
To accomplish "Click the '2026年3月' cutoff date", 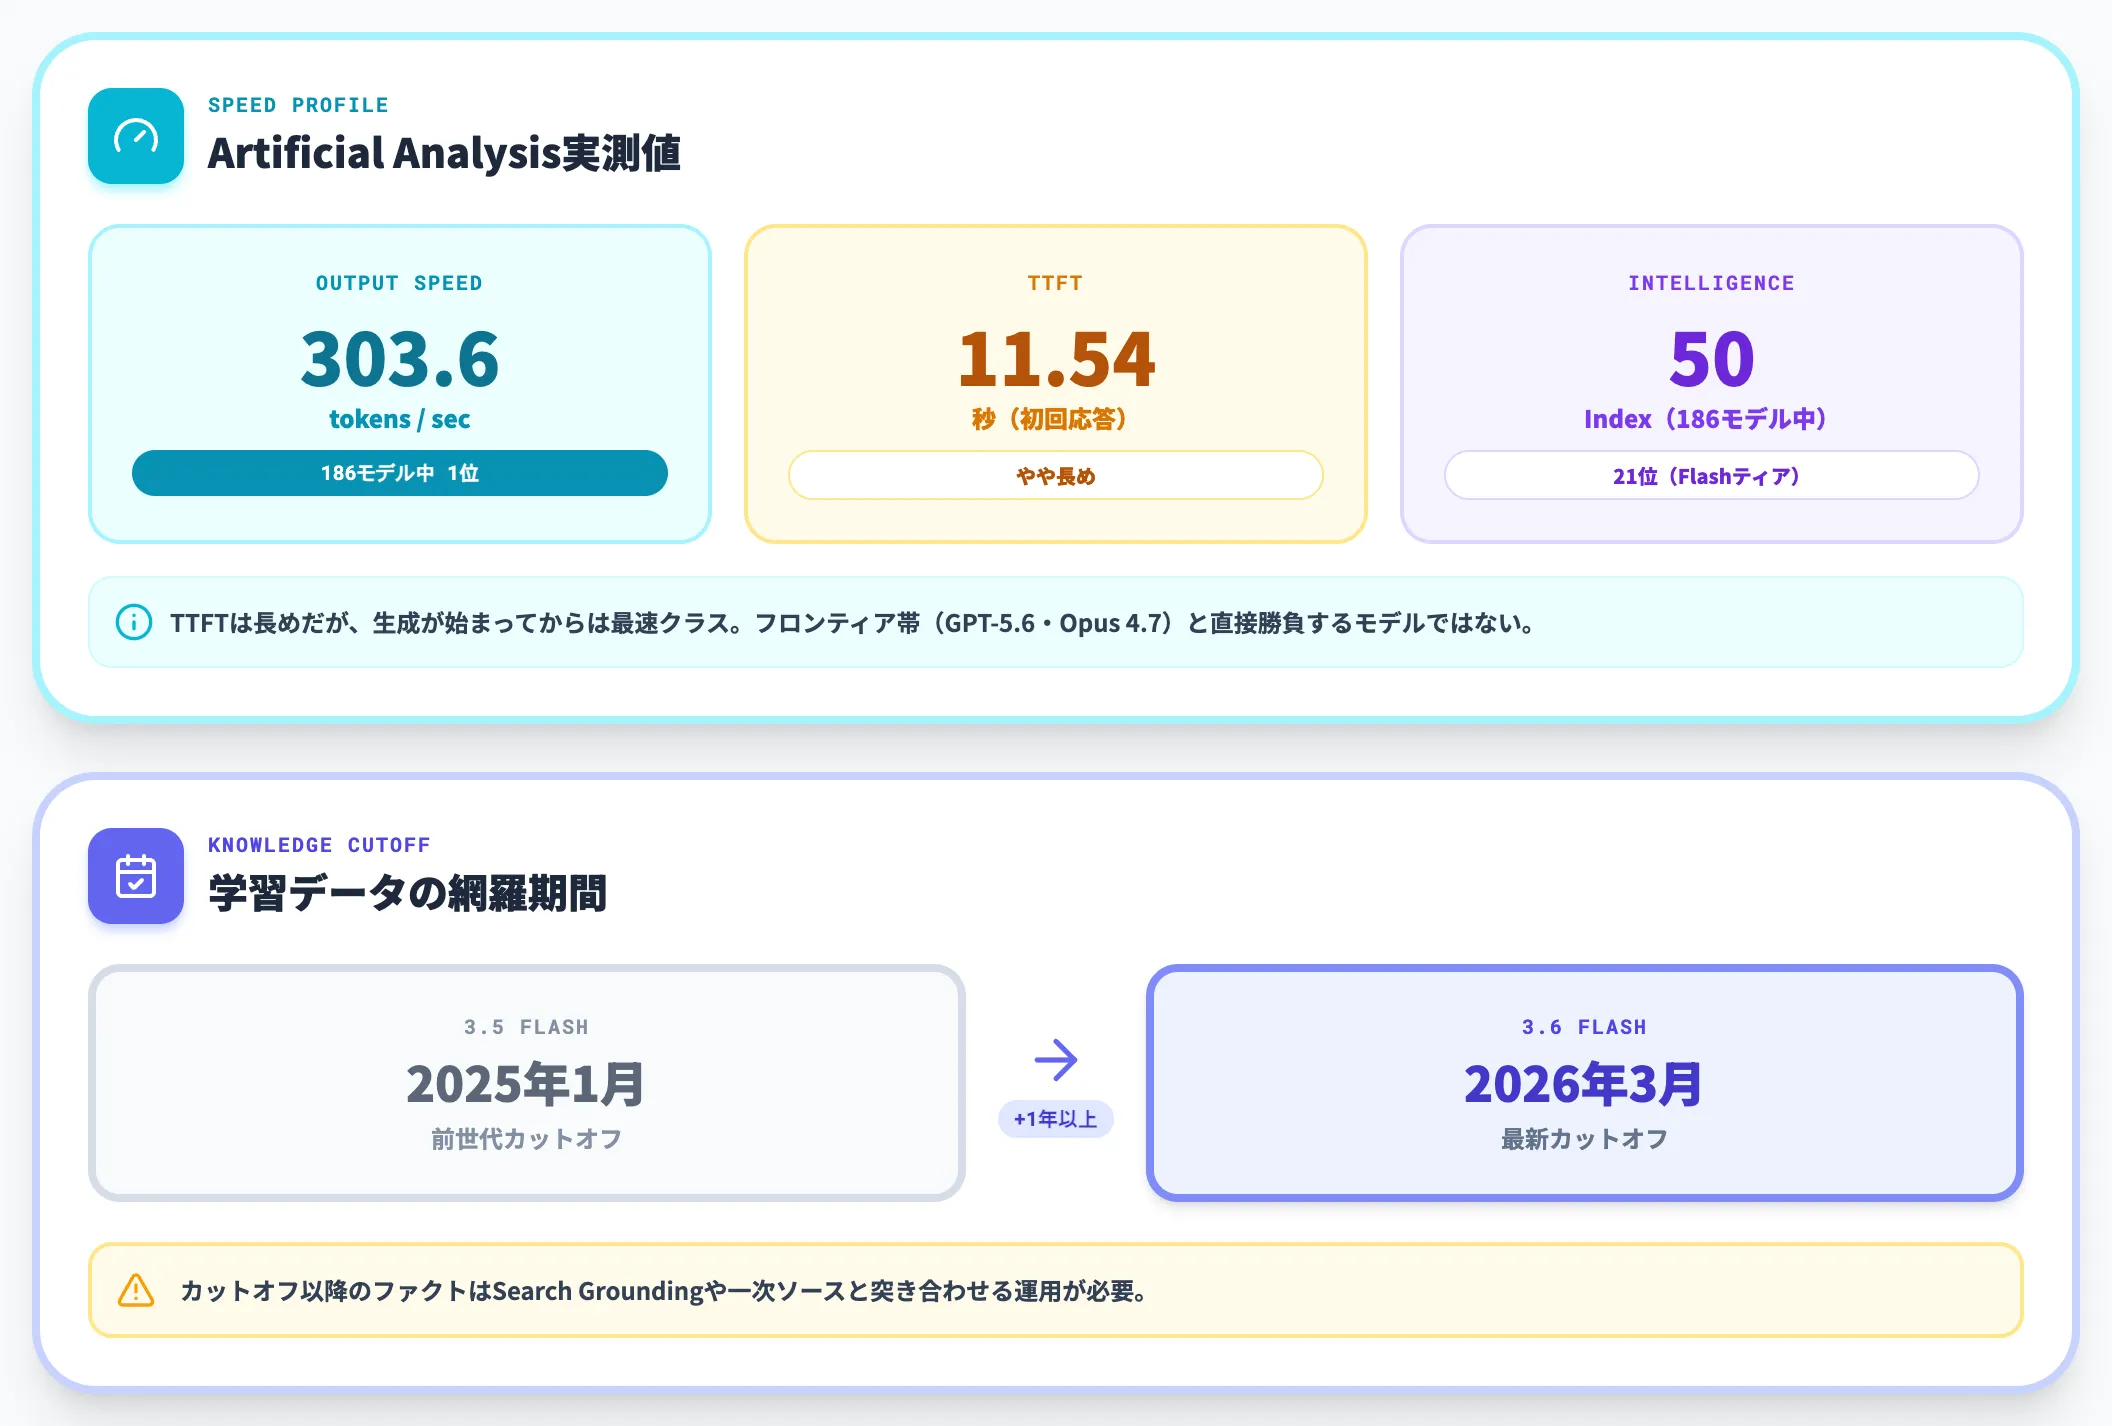I will pos(1585,1084).
